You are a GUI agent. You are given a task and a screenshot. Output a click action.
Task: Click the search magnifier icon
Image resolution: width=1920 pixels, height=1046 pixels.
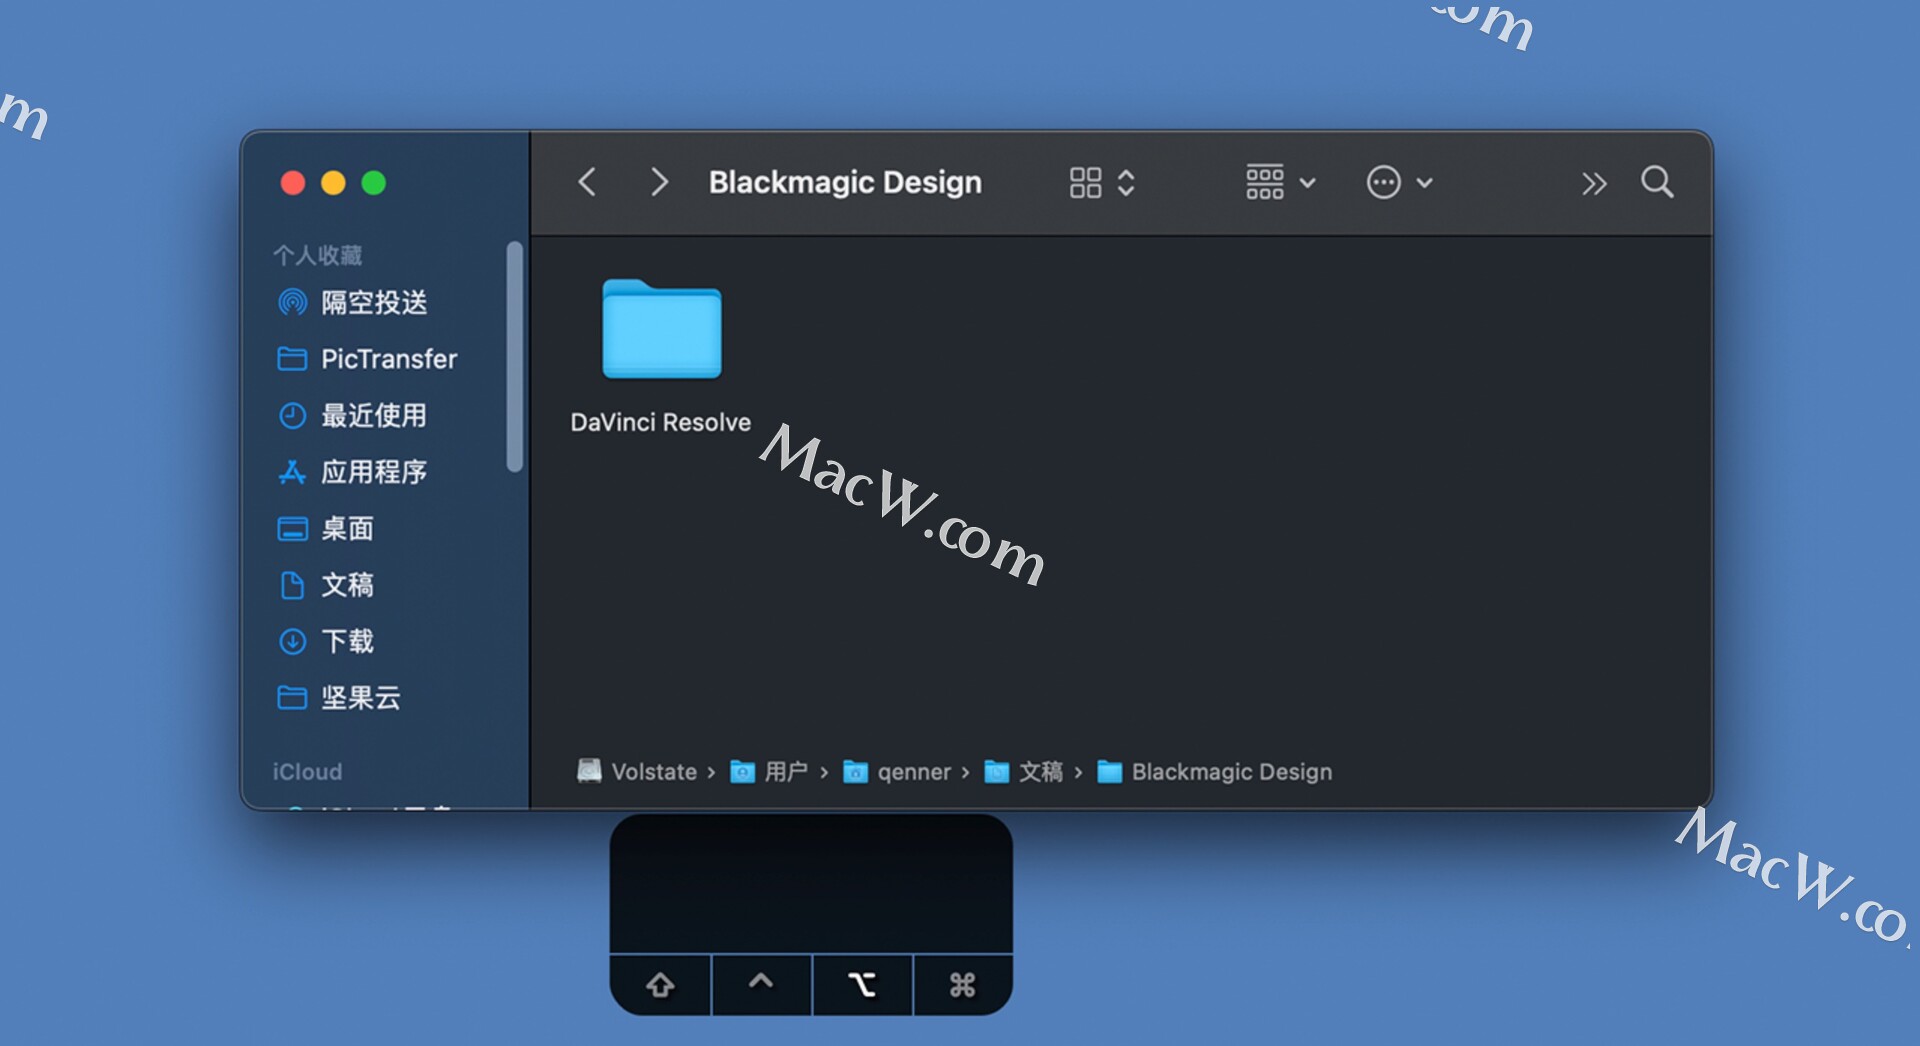pyautogui.click(x=1657, y=182)
